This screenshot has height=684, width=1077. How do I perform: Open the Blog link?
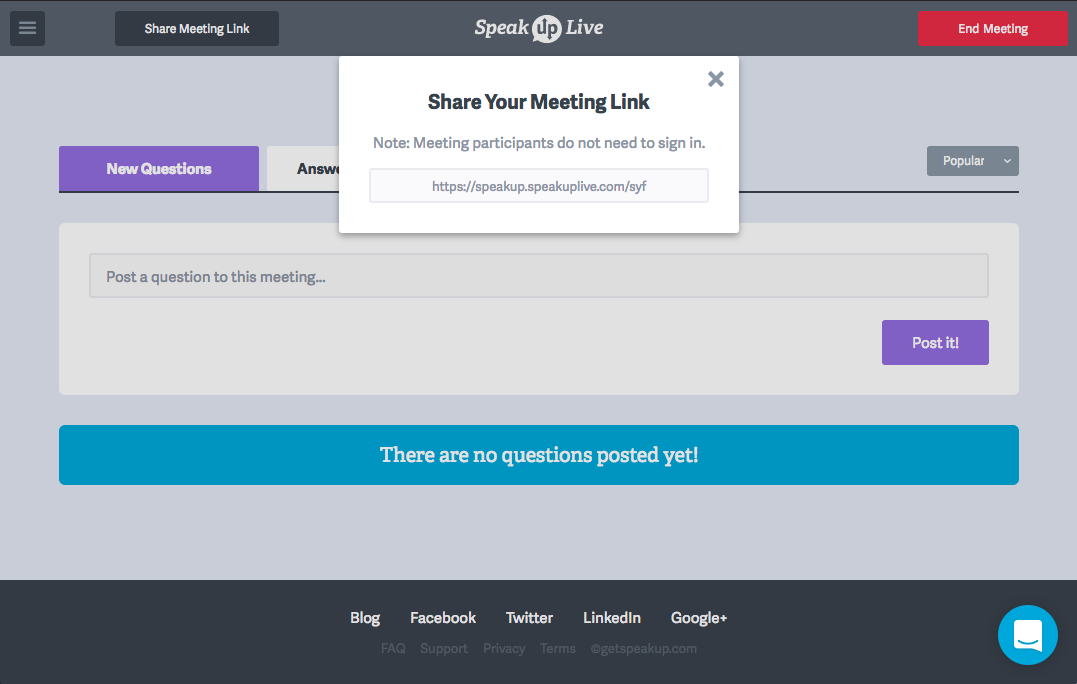coord(365,617)
